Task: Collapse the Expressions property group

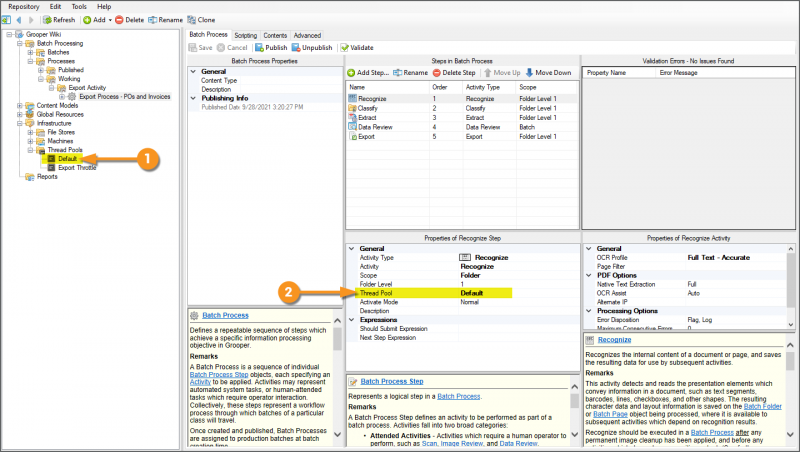Action: tap(352, 320)
